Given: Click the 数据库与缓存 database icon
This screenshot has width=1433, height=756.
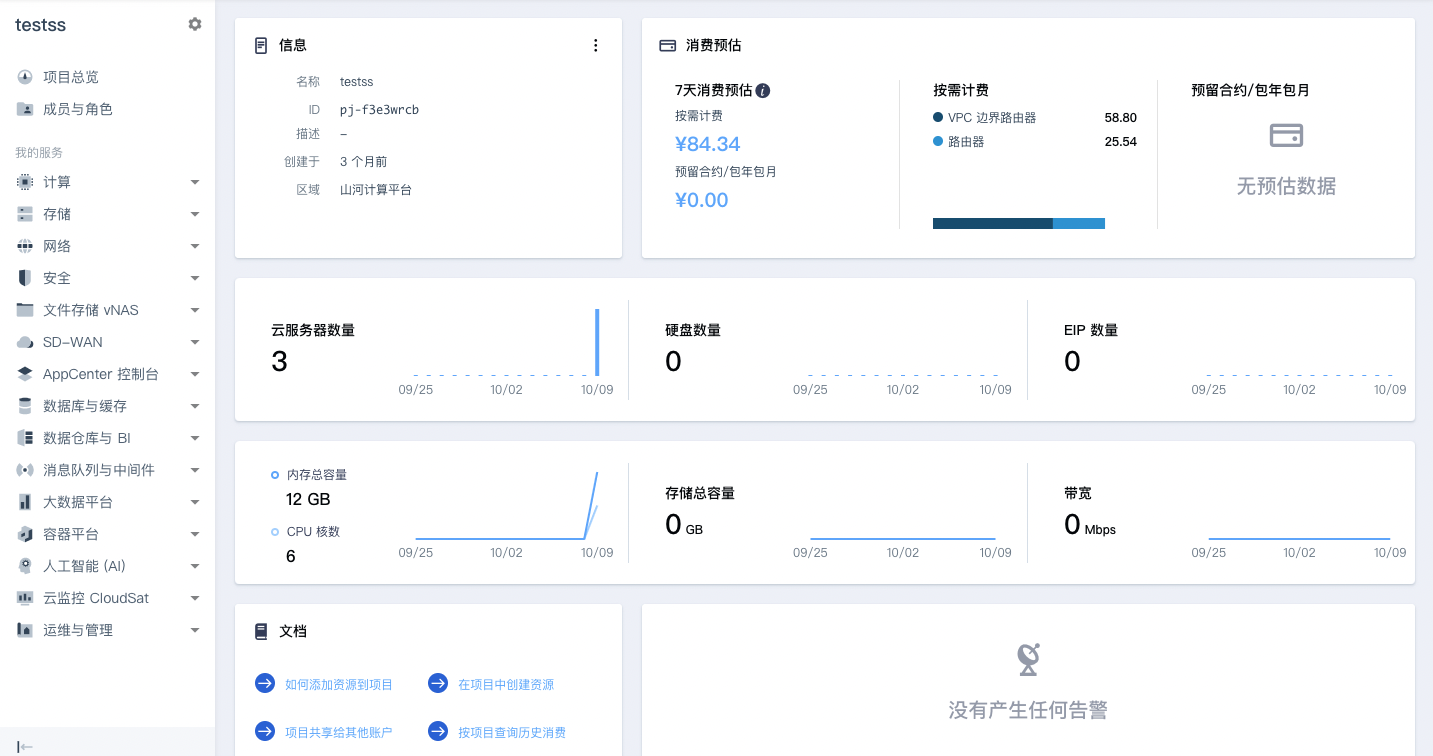Looking at the screenshot, I should point(25,406).
